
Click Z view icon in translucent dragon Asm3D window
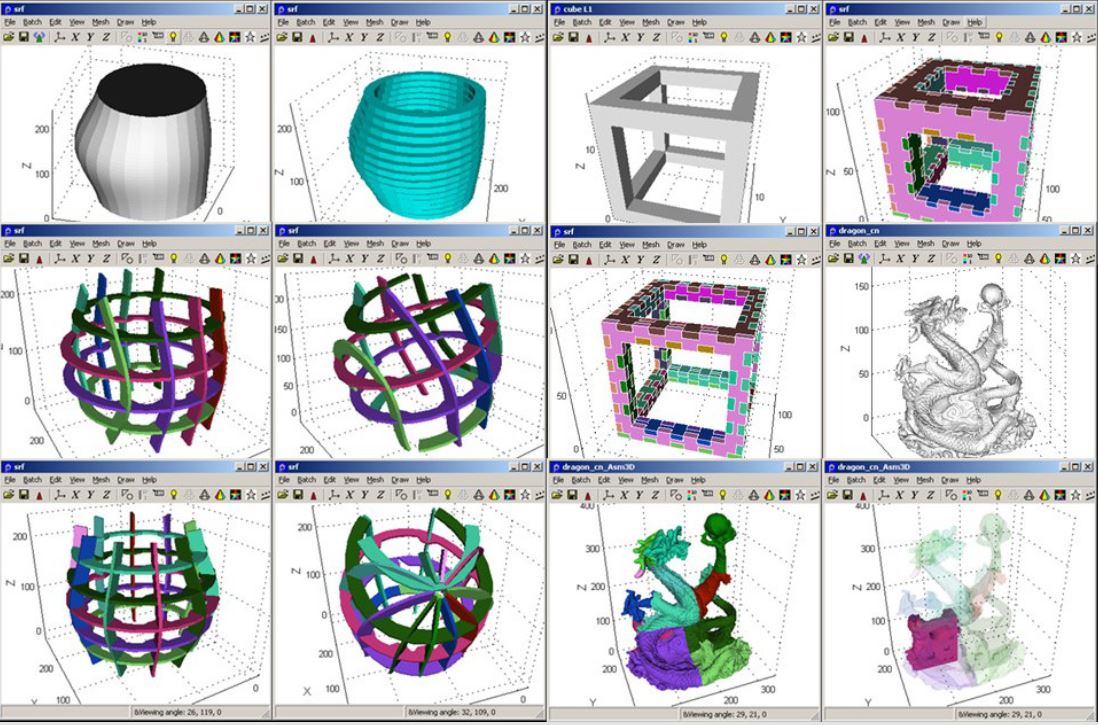point(931,495)
